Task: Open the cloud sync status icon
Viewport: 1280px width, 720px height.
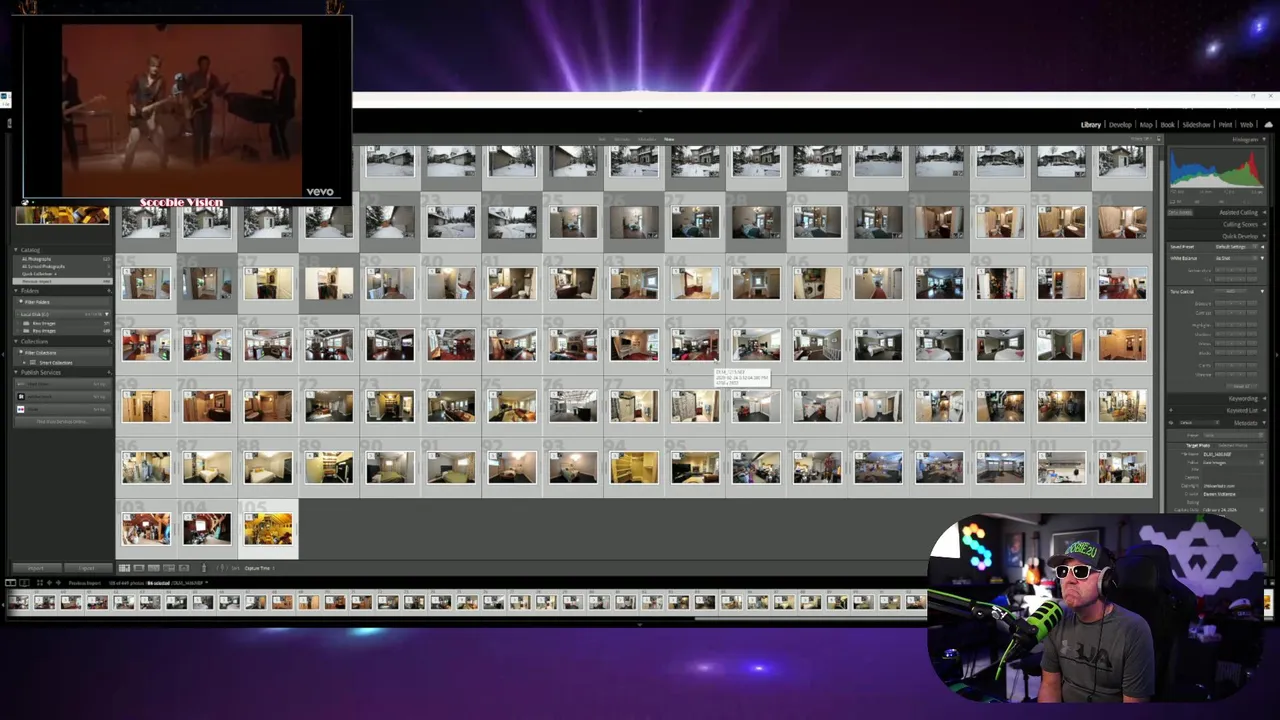Action: tap(1268, 125)
